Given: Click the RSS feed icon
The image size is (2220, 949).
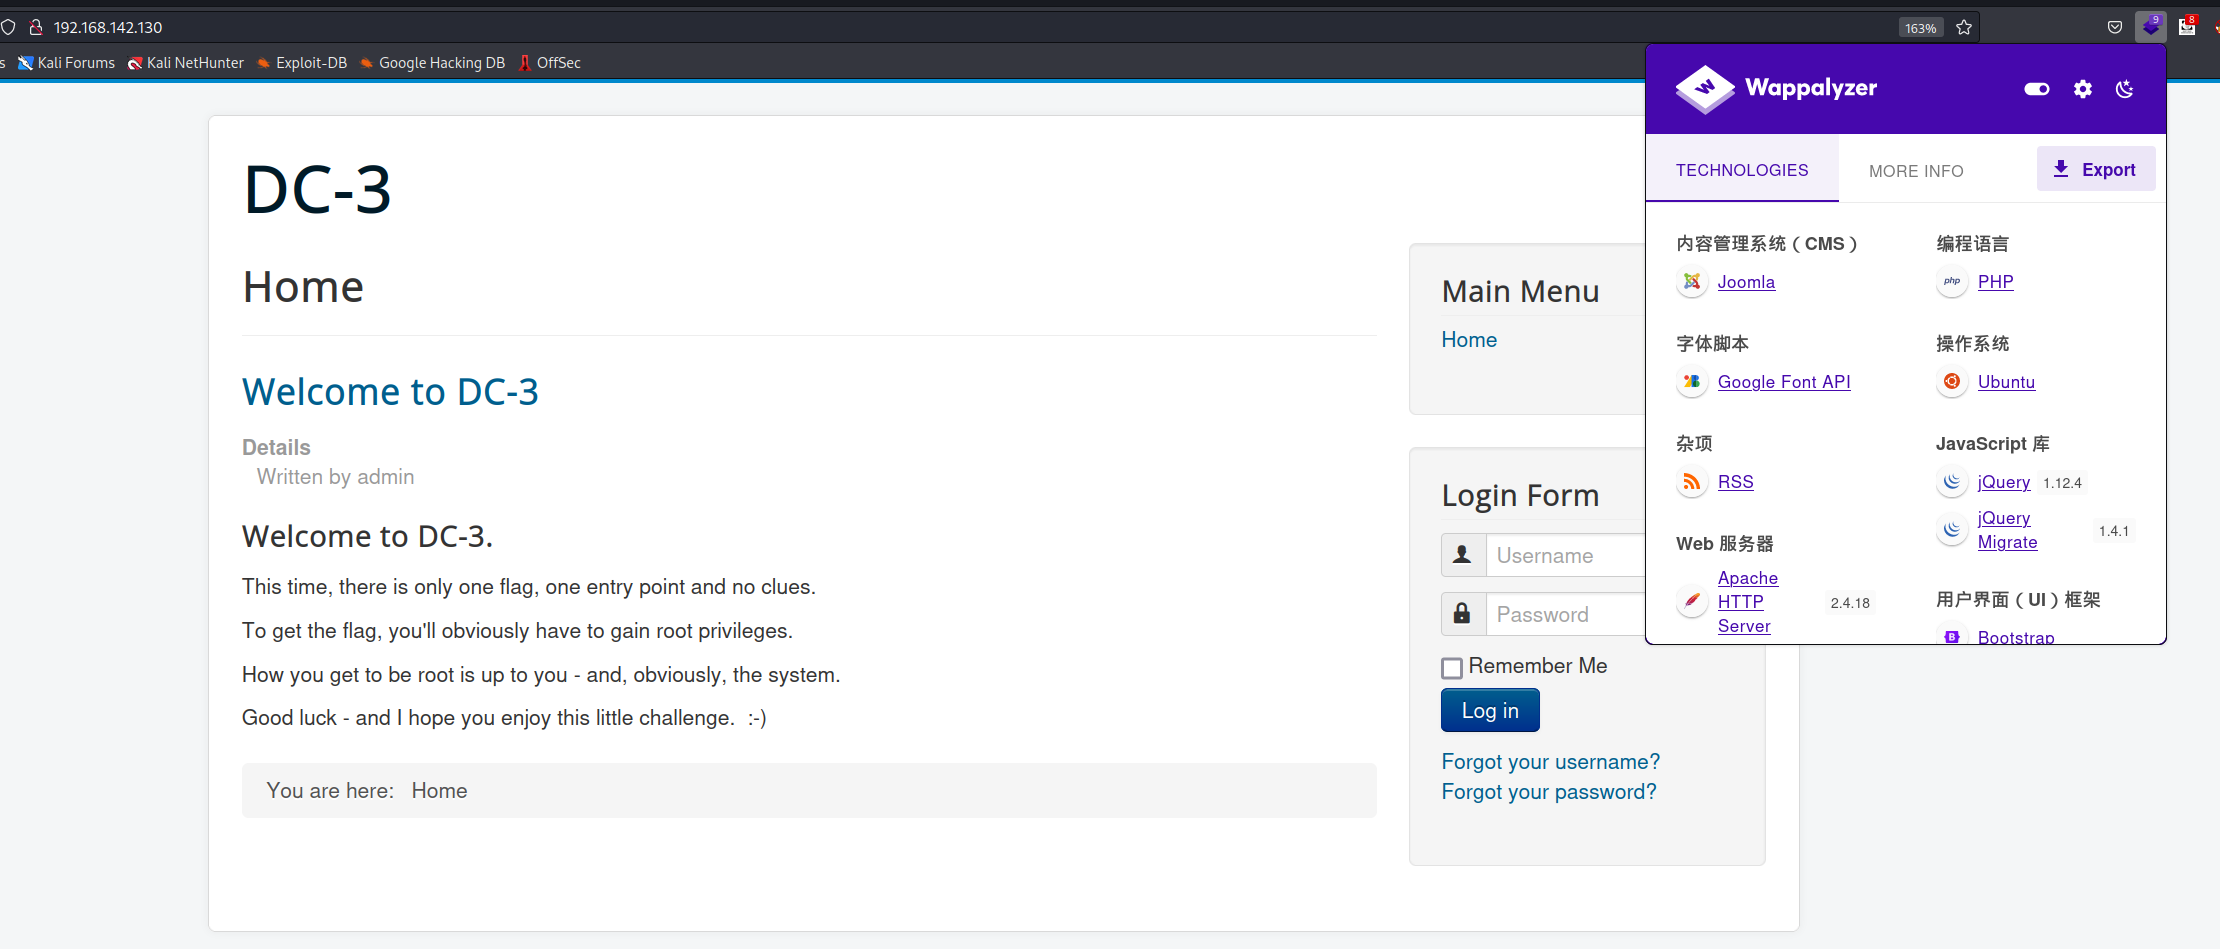Looking at the screenshot, I should 1691,482.
